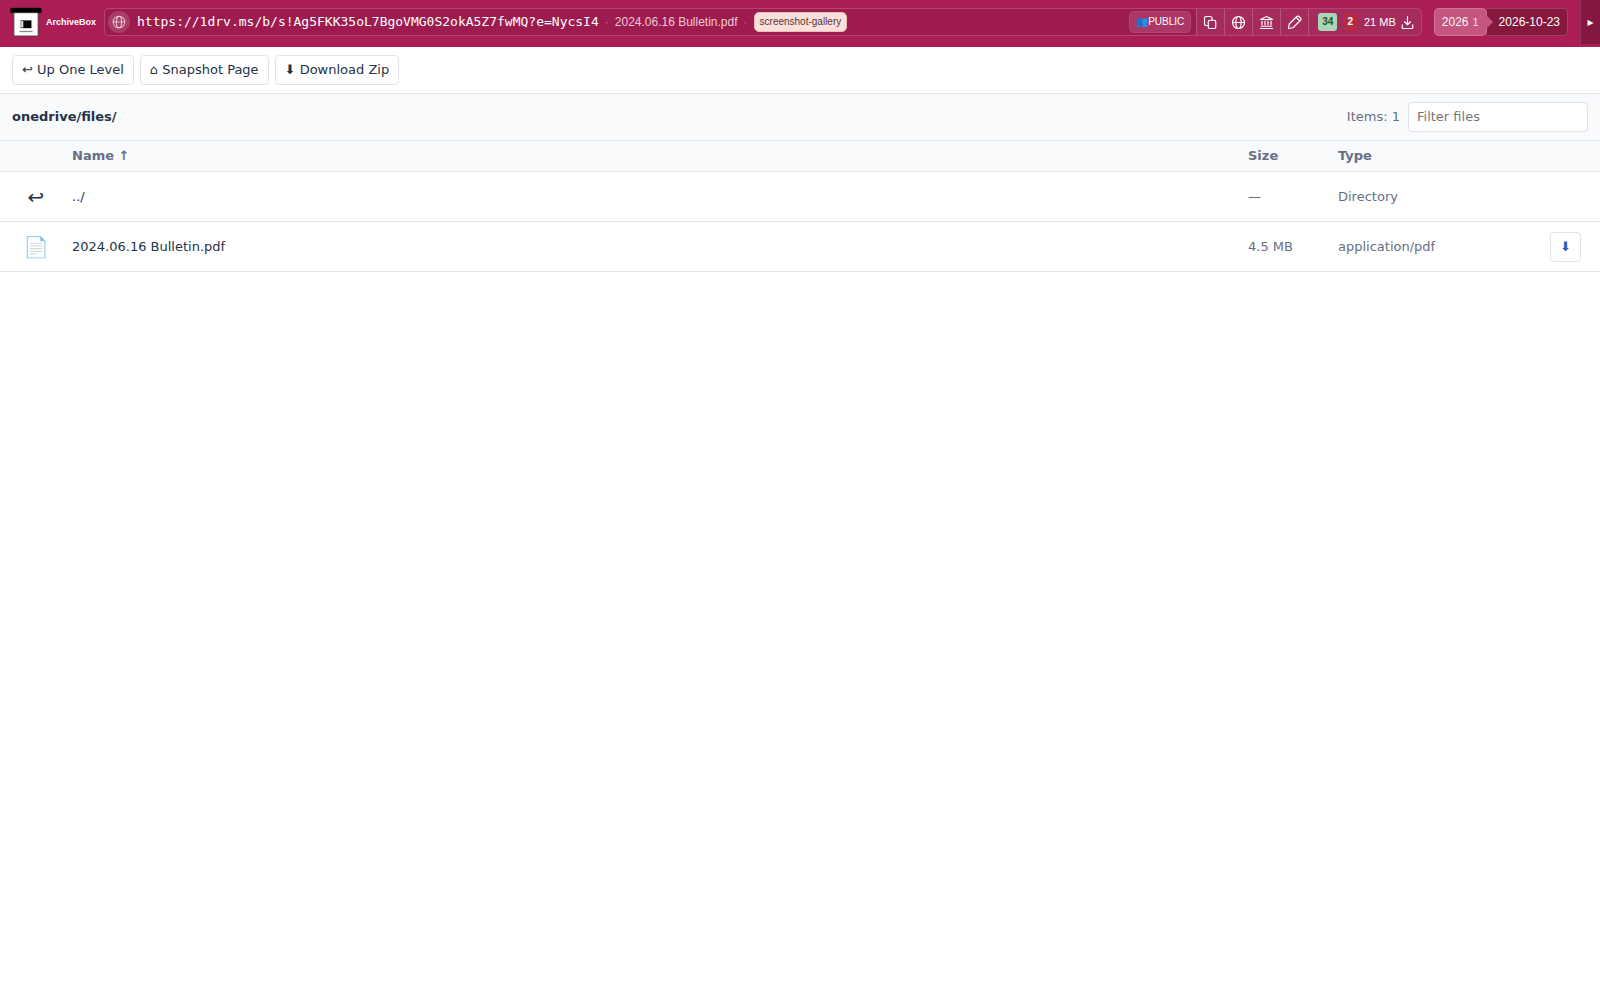Image resolution: width=1600 pixels, height=1000 pixels.
Task: Click the 4.5 MB size value
Action: tap(1270, 247)
